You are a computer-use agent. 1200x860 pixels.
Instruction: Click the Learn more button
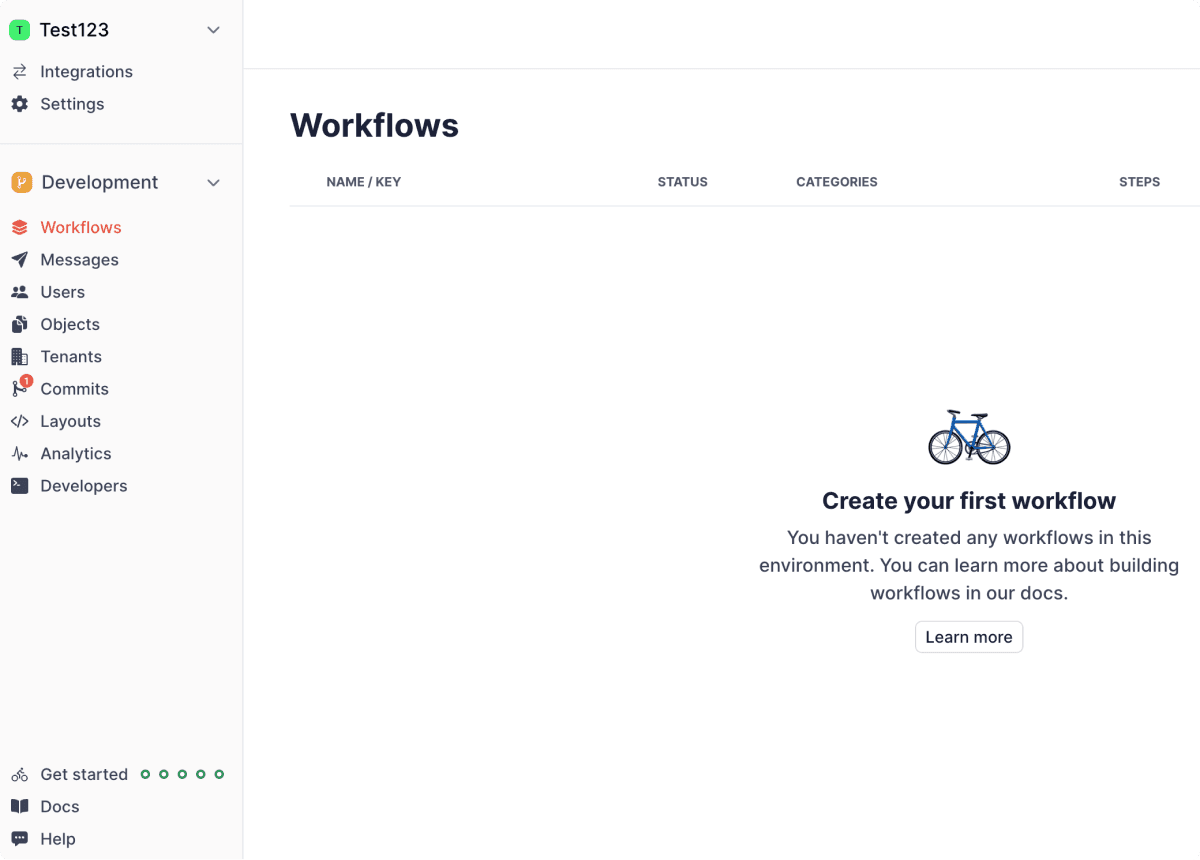click(x=968, y=636)
